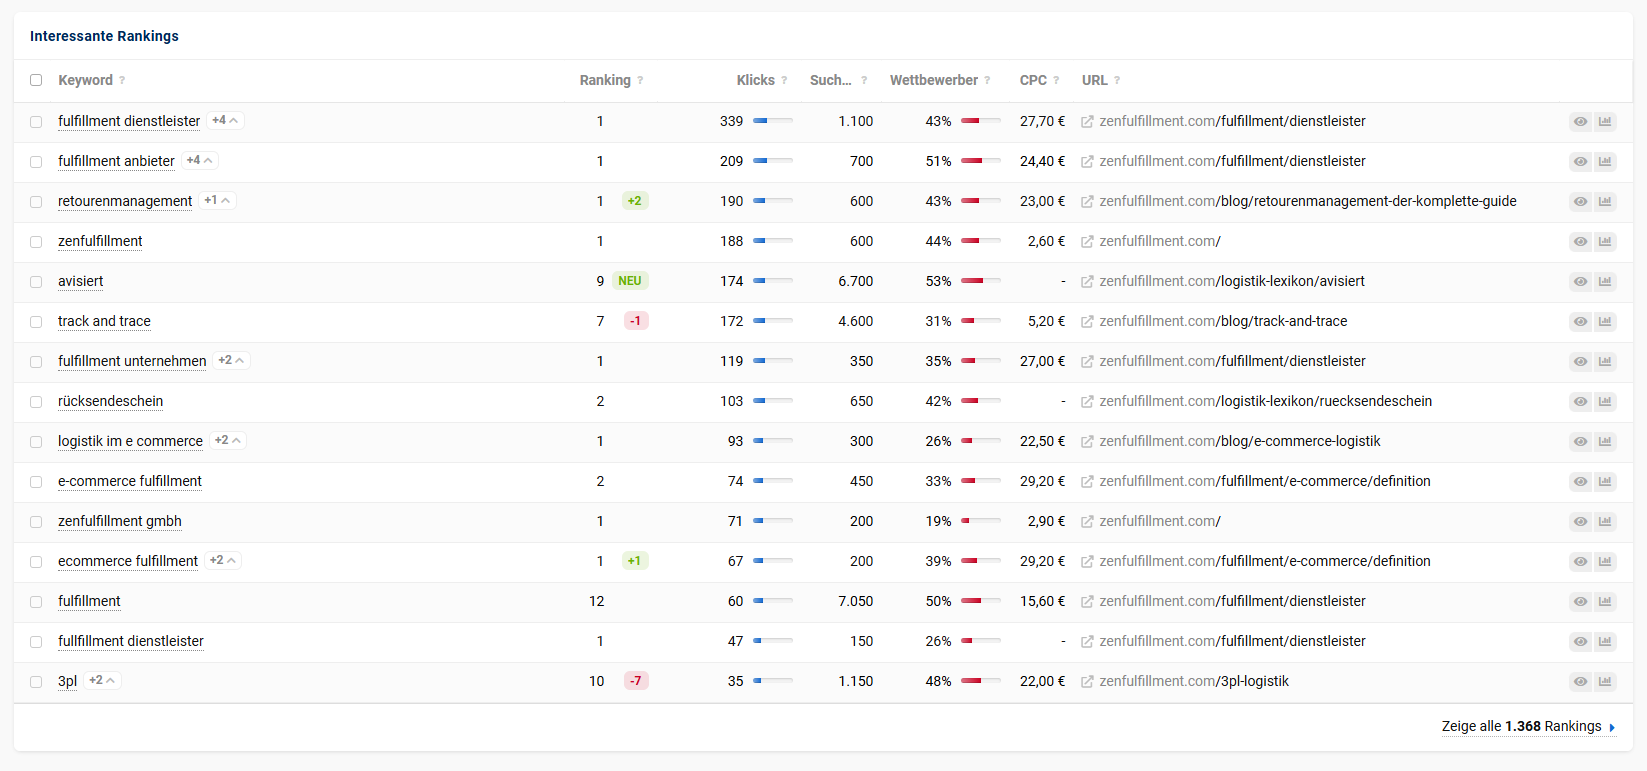Expand +4 keywords on fulfillment dienstleister
The image size is (1647, 771).
(225, 120)
